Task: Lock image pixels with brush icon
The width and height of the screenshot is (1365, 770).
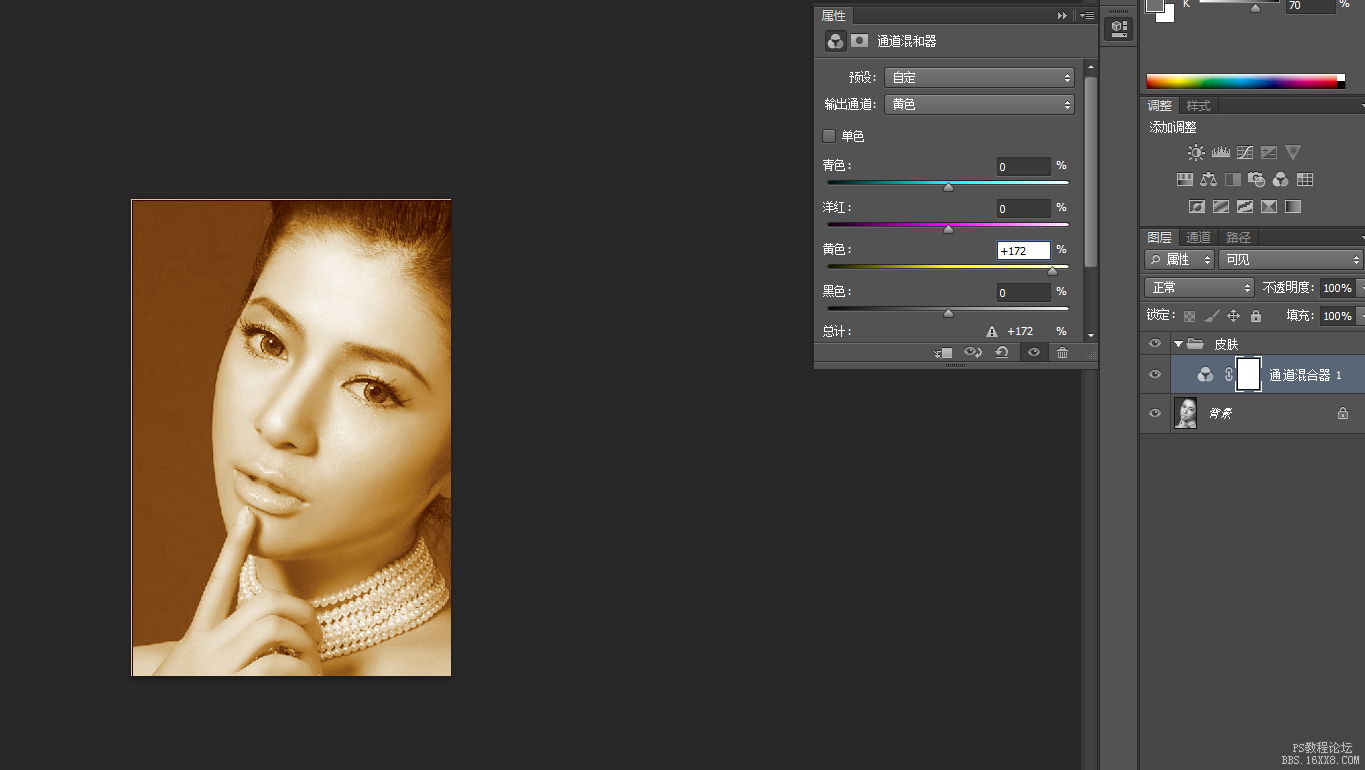Action: [x=1211, y=316]
